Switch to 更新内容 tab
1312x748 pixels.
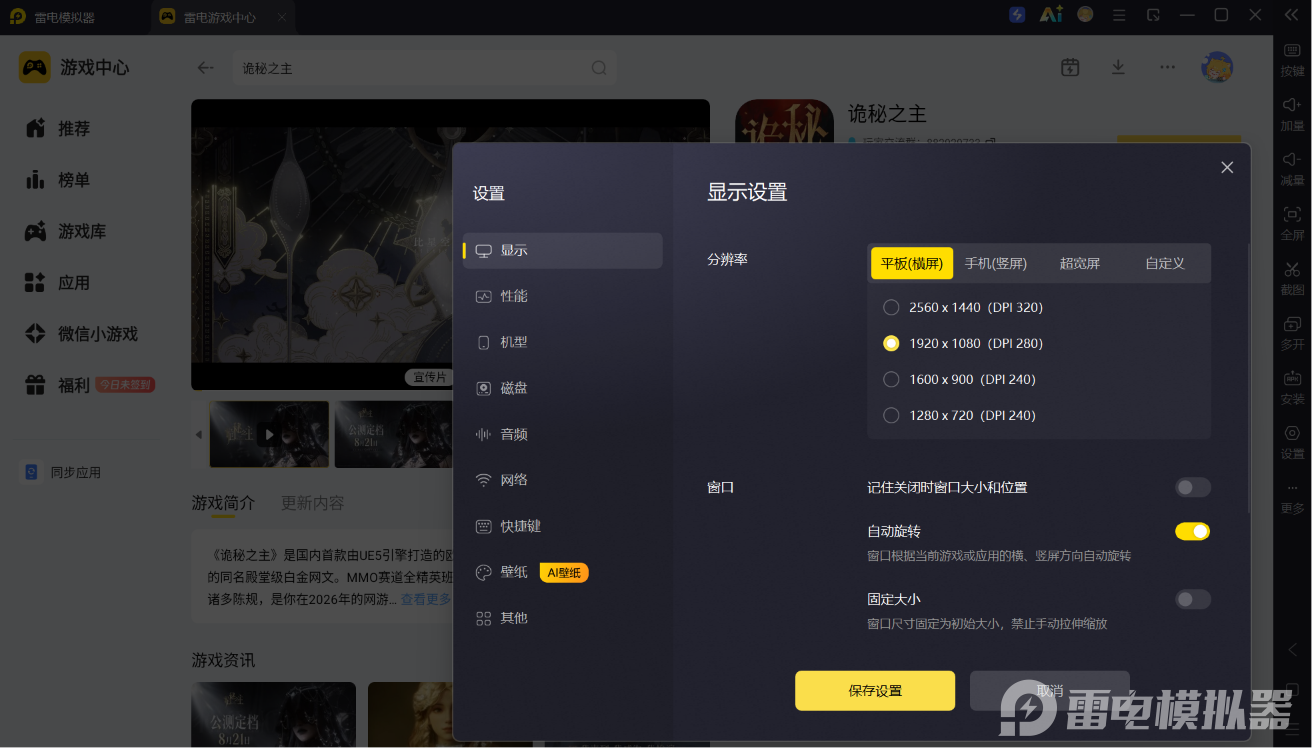(x=312, y=503)
